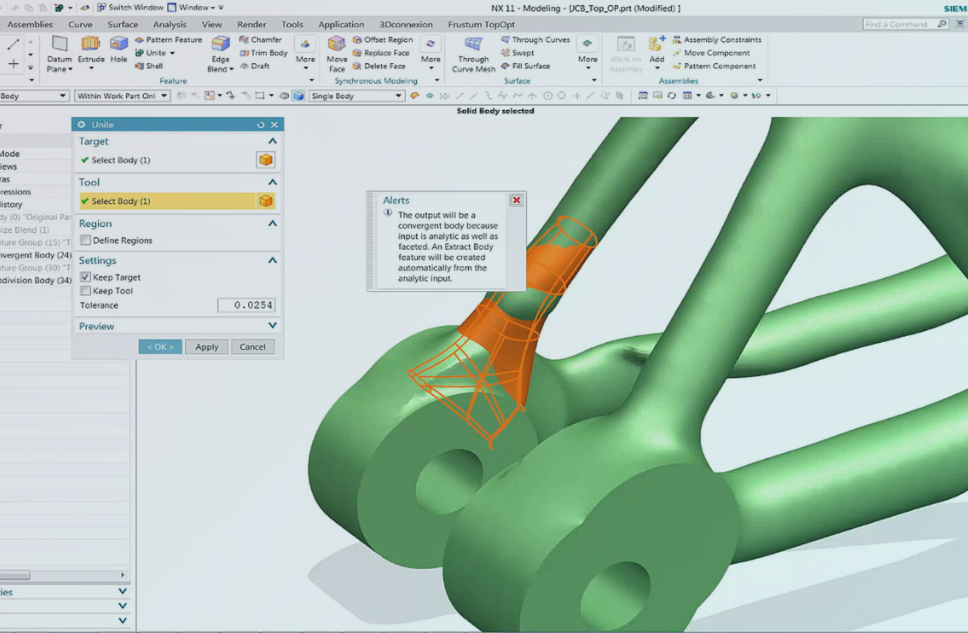The image size is (968, 633).
Task: Open Within Work Part Only dropdown
Action: tap(122, 96)
